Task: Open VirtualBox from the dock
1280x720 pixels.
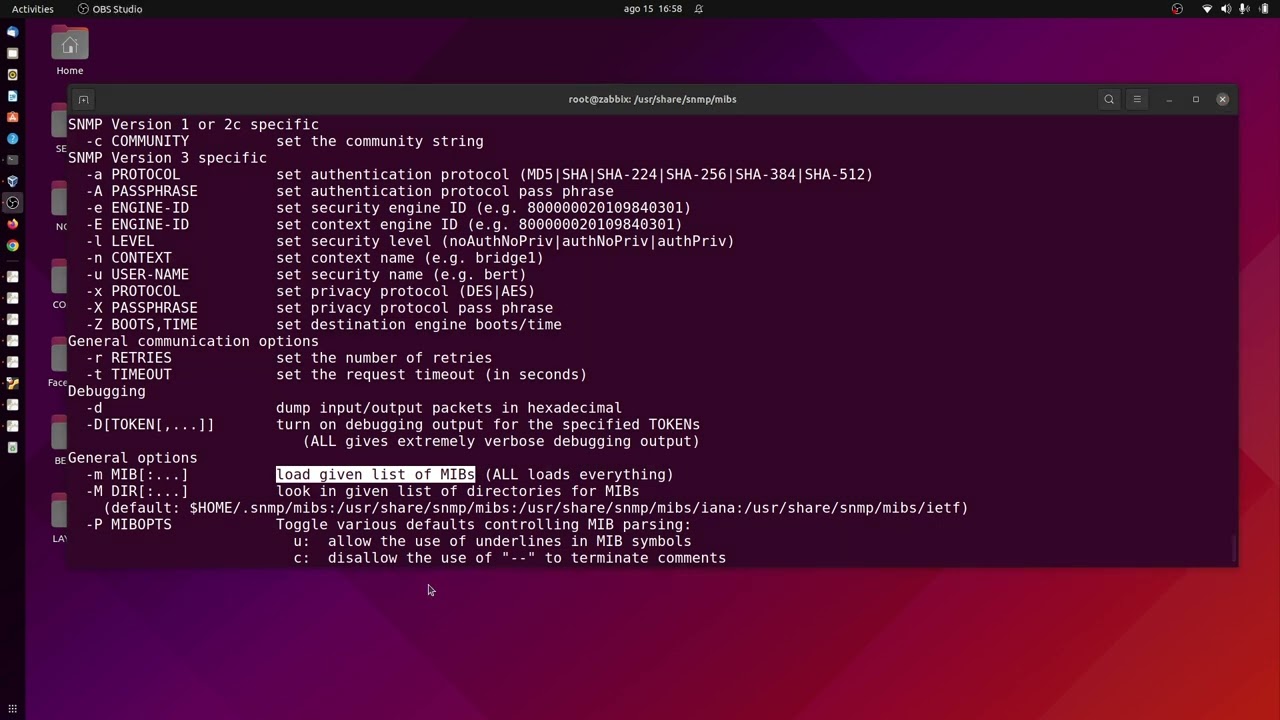Action: pyautogui.click(x=12, y=181)
